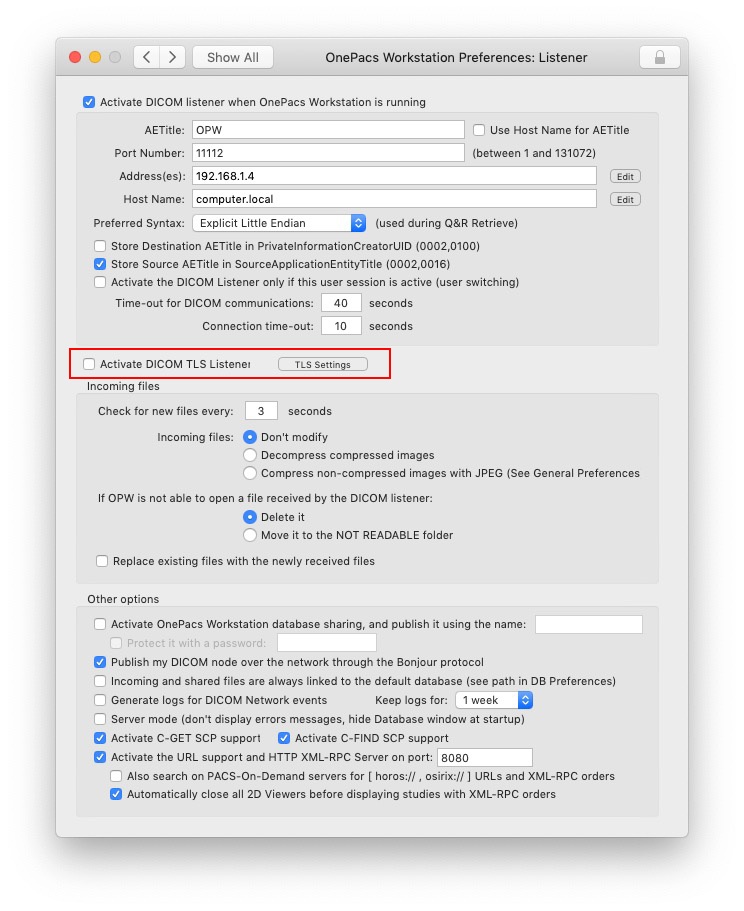This screenshot has width=744, height=911.
Task: Enable DICOM Listener only if session active
Action: pos(100,282)
